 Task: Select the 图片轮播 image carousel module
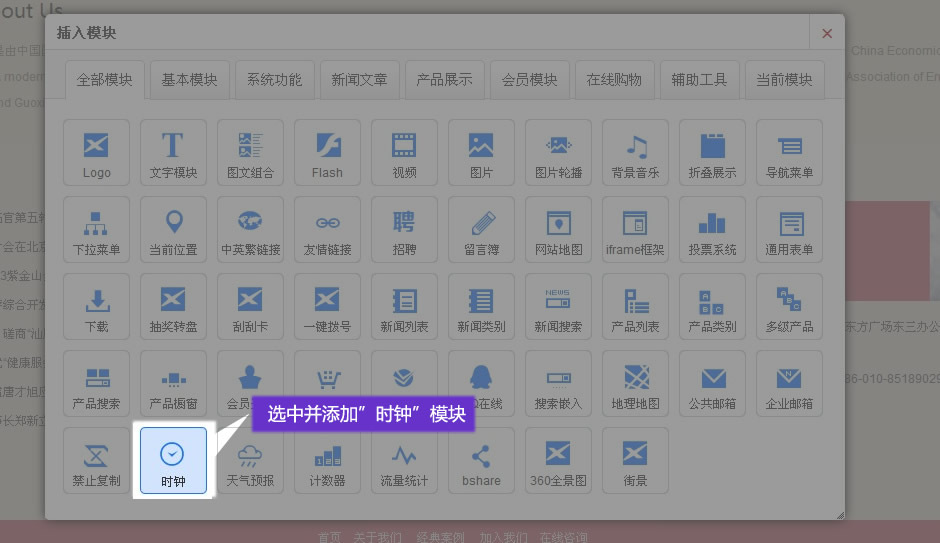pyautogui.click(x=558, y=152)
